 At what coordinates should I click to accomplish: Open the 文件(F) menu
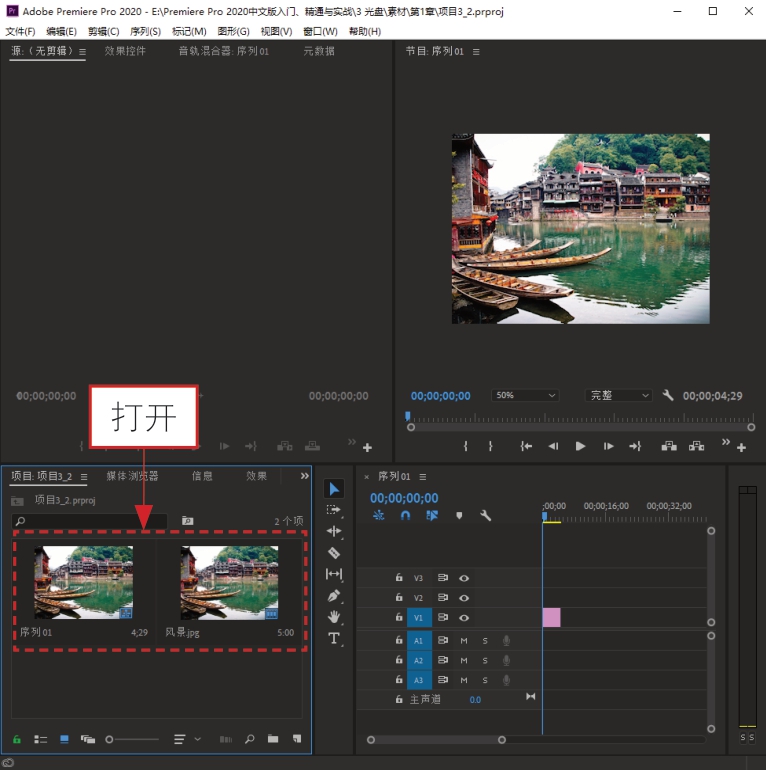[x=20, y=31]
